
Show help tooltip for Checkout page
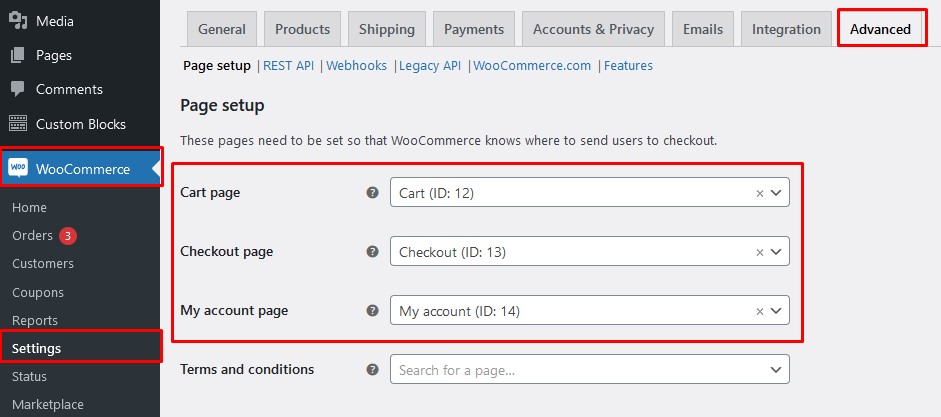point(372,252)
